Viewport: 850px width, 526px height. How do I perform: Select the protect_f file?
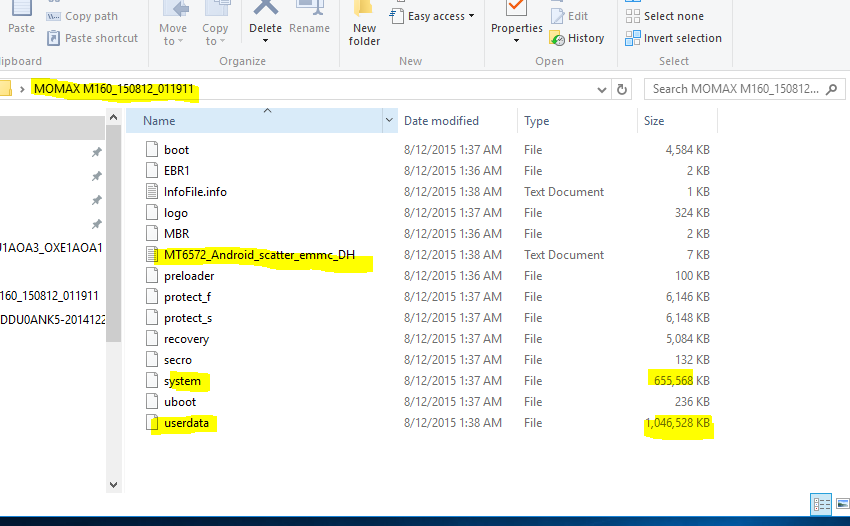click(188, 297)
